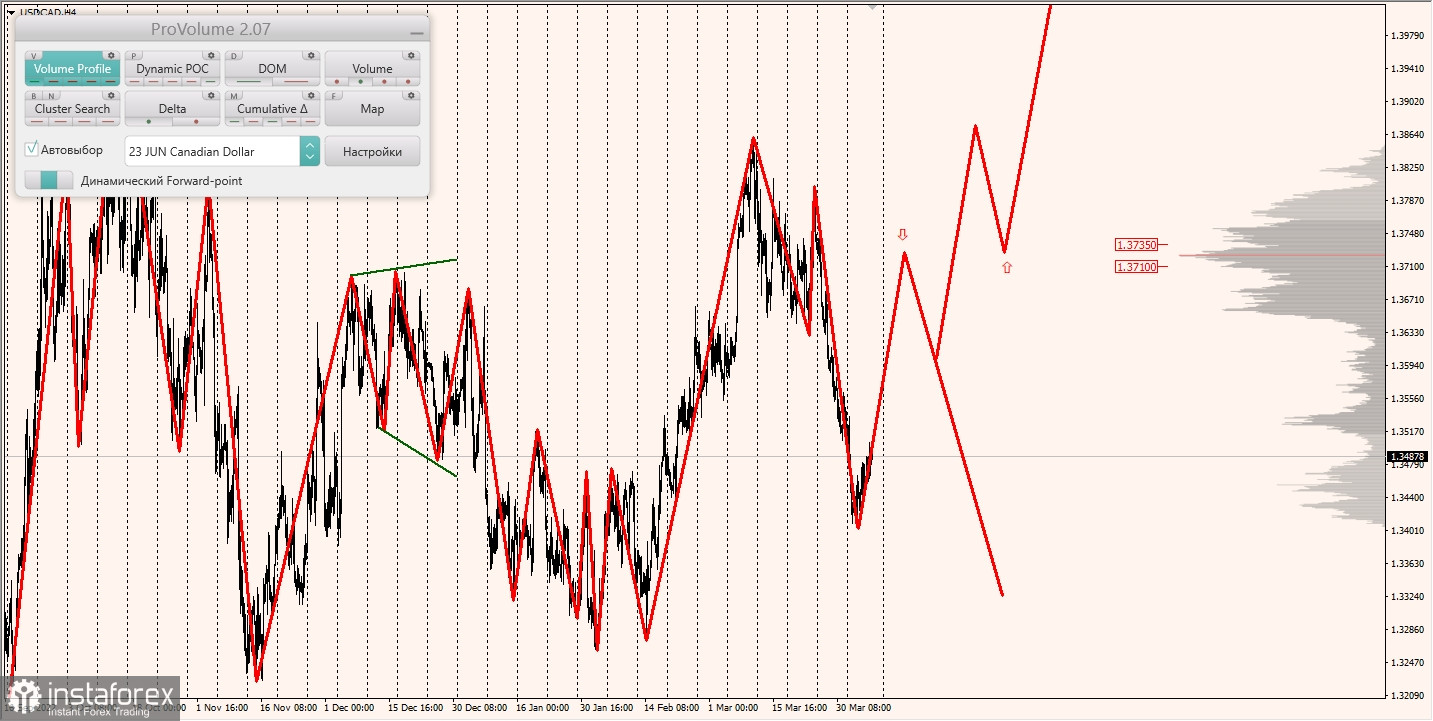Toggle green-line segment under DOM

click(x=249, y=81)
